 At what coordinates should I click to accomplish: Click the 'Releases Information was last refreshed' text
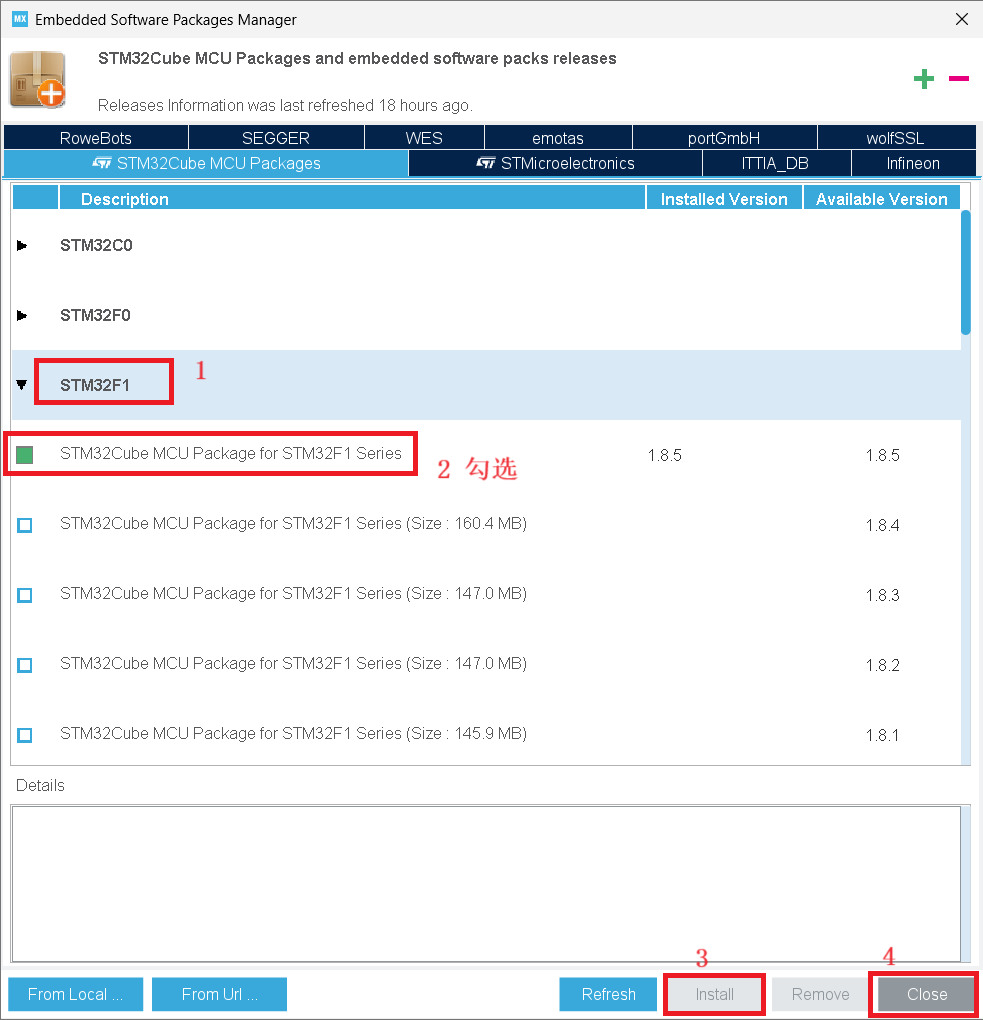tap(286, 105)
